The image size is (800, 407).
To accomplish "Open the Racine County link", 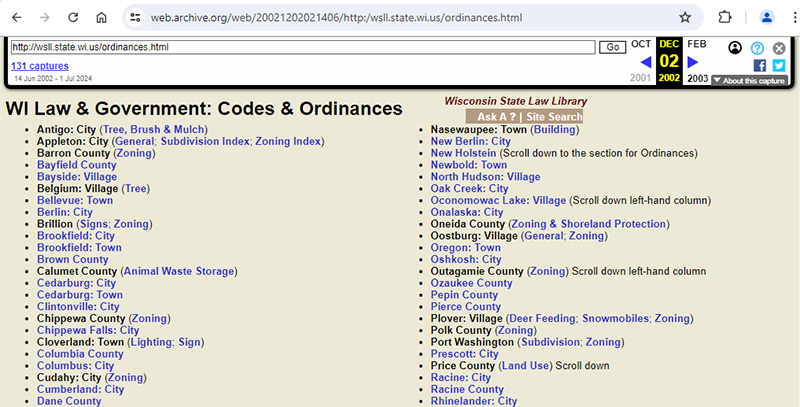I will [467, 389].
